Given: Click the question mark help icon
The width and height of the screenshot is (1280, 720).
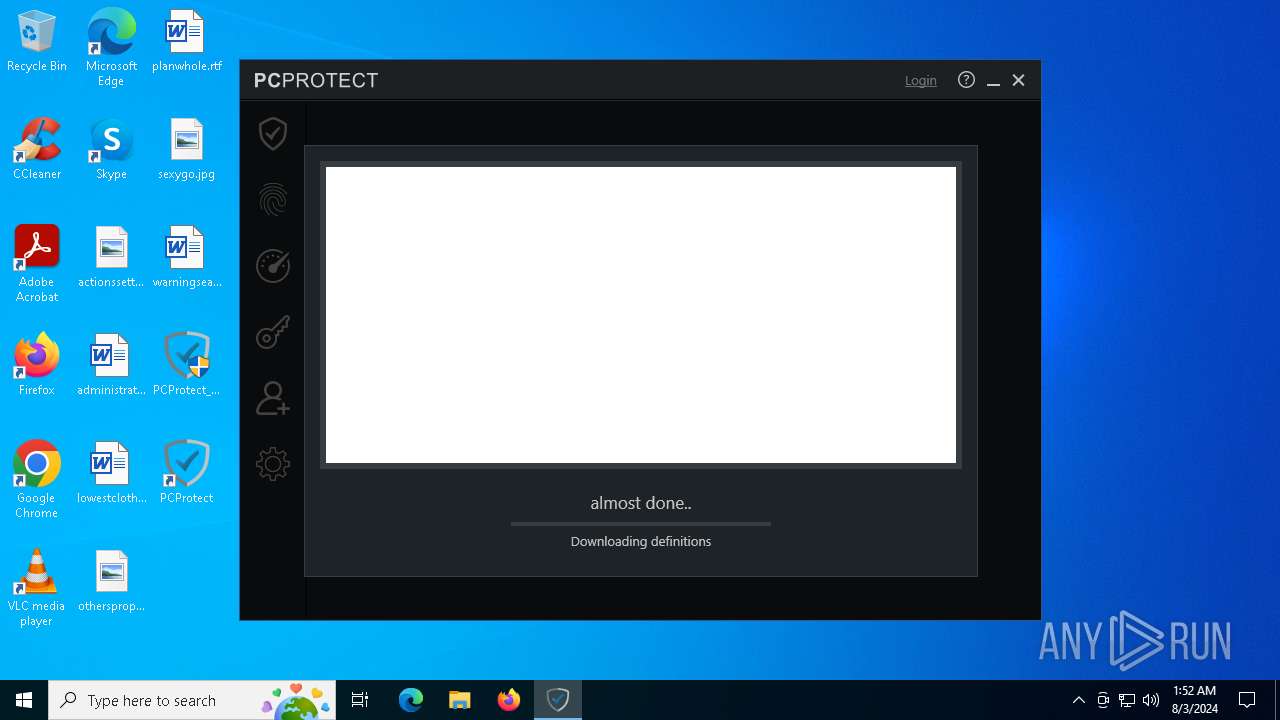Looking at the screenshot, I should (x=966, y=80).
